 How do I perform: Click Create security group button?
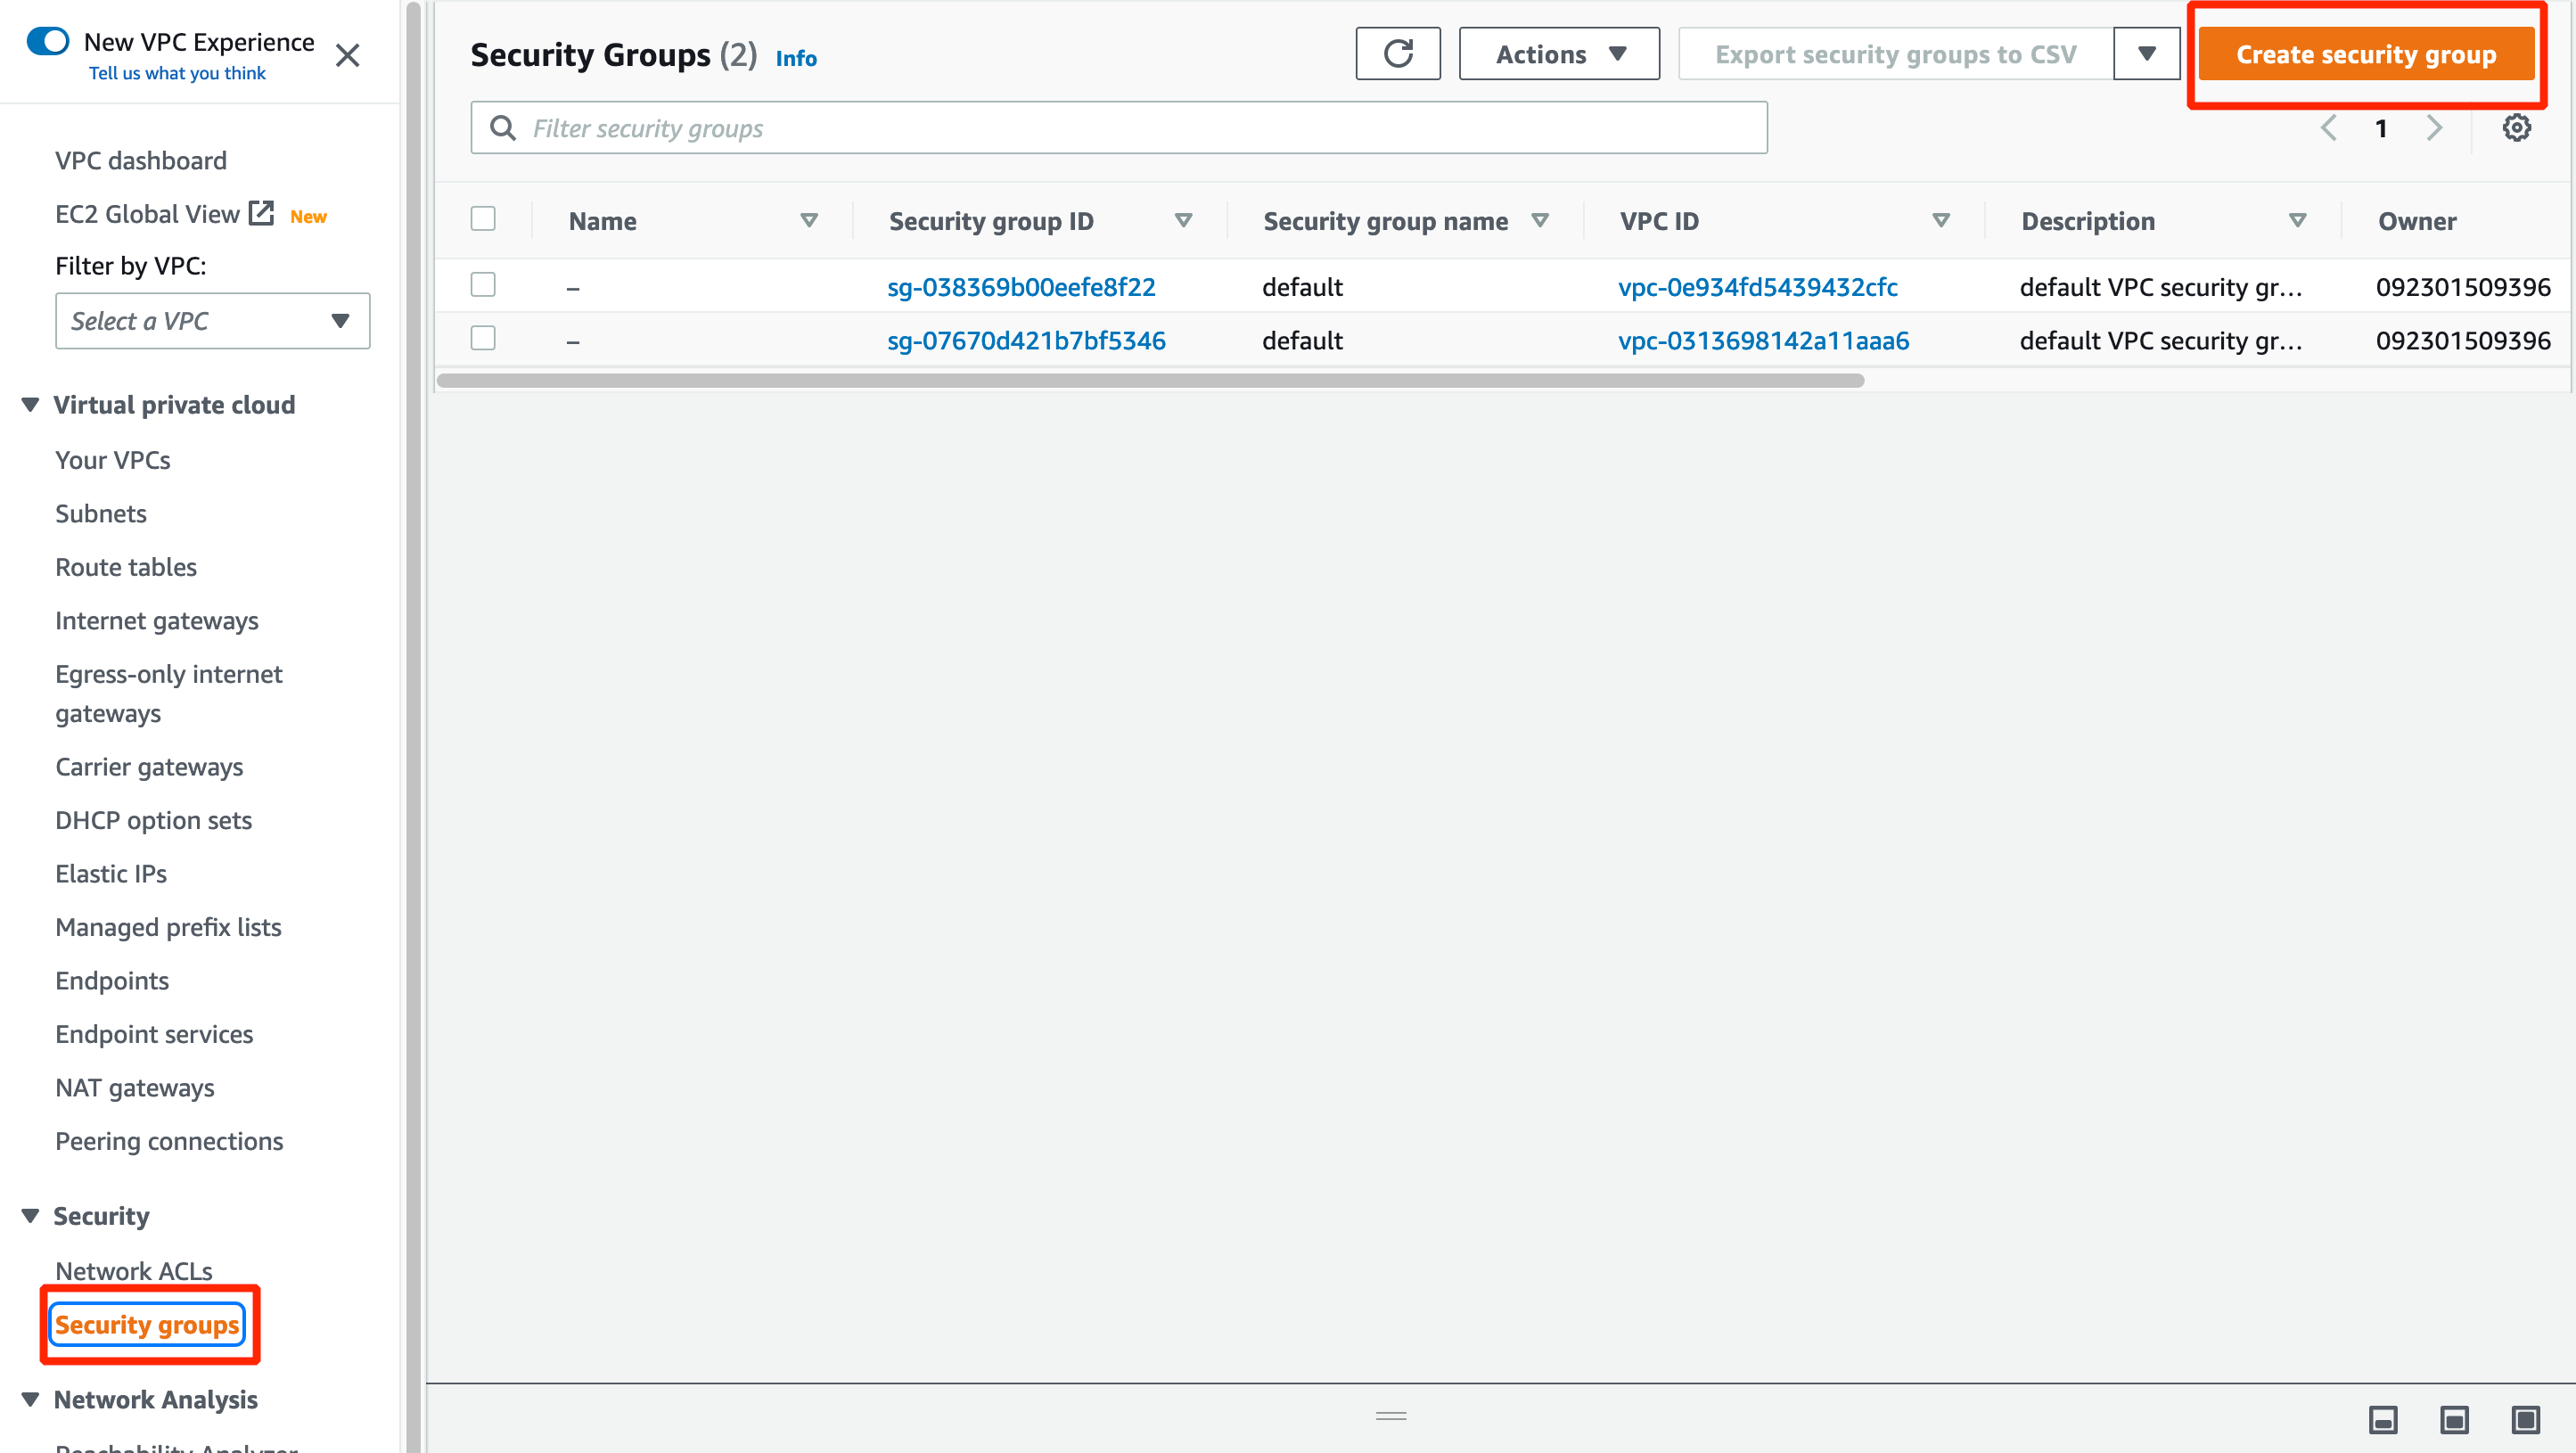click(x=2366, y=54)
